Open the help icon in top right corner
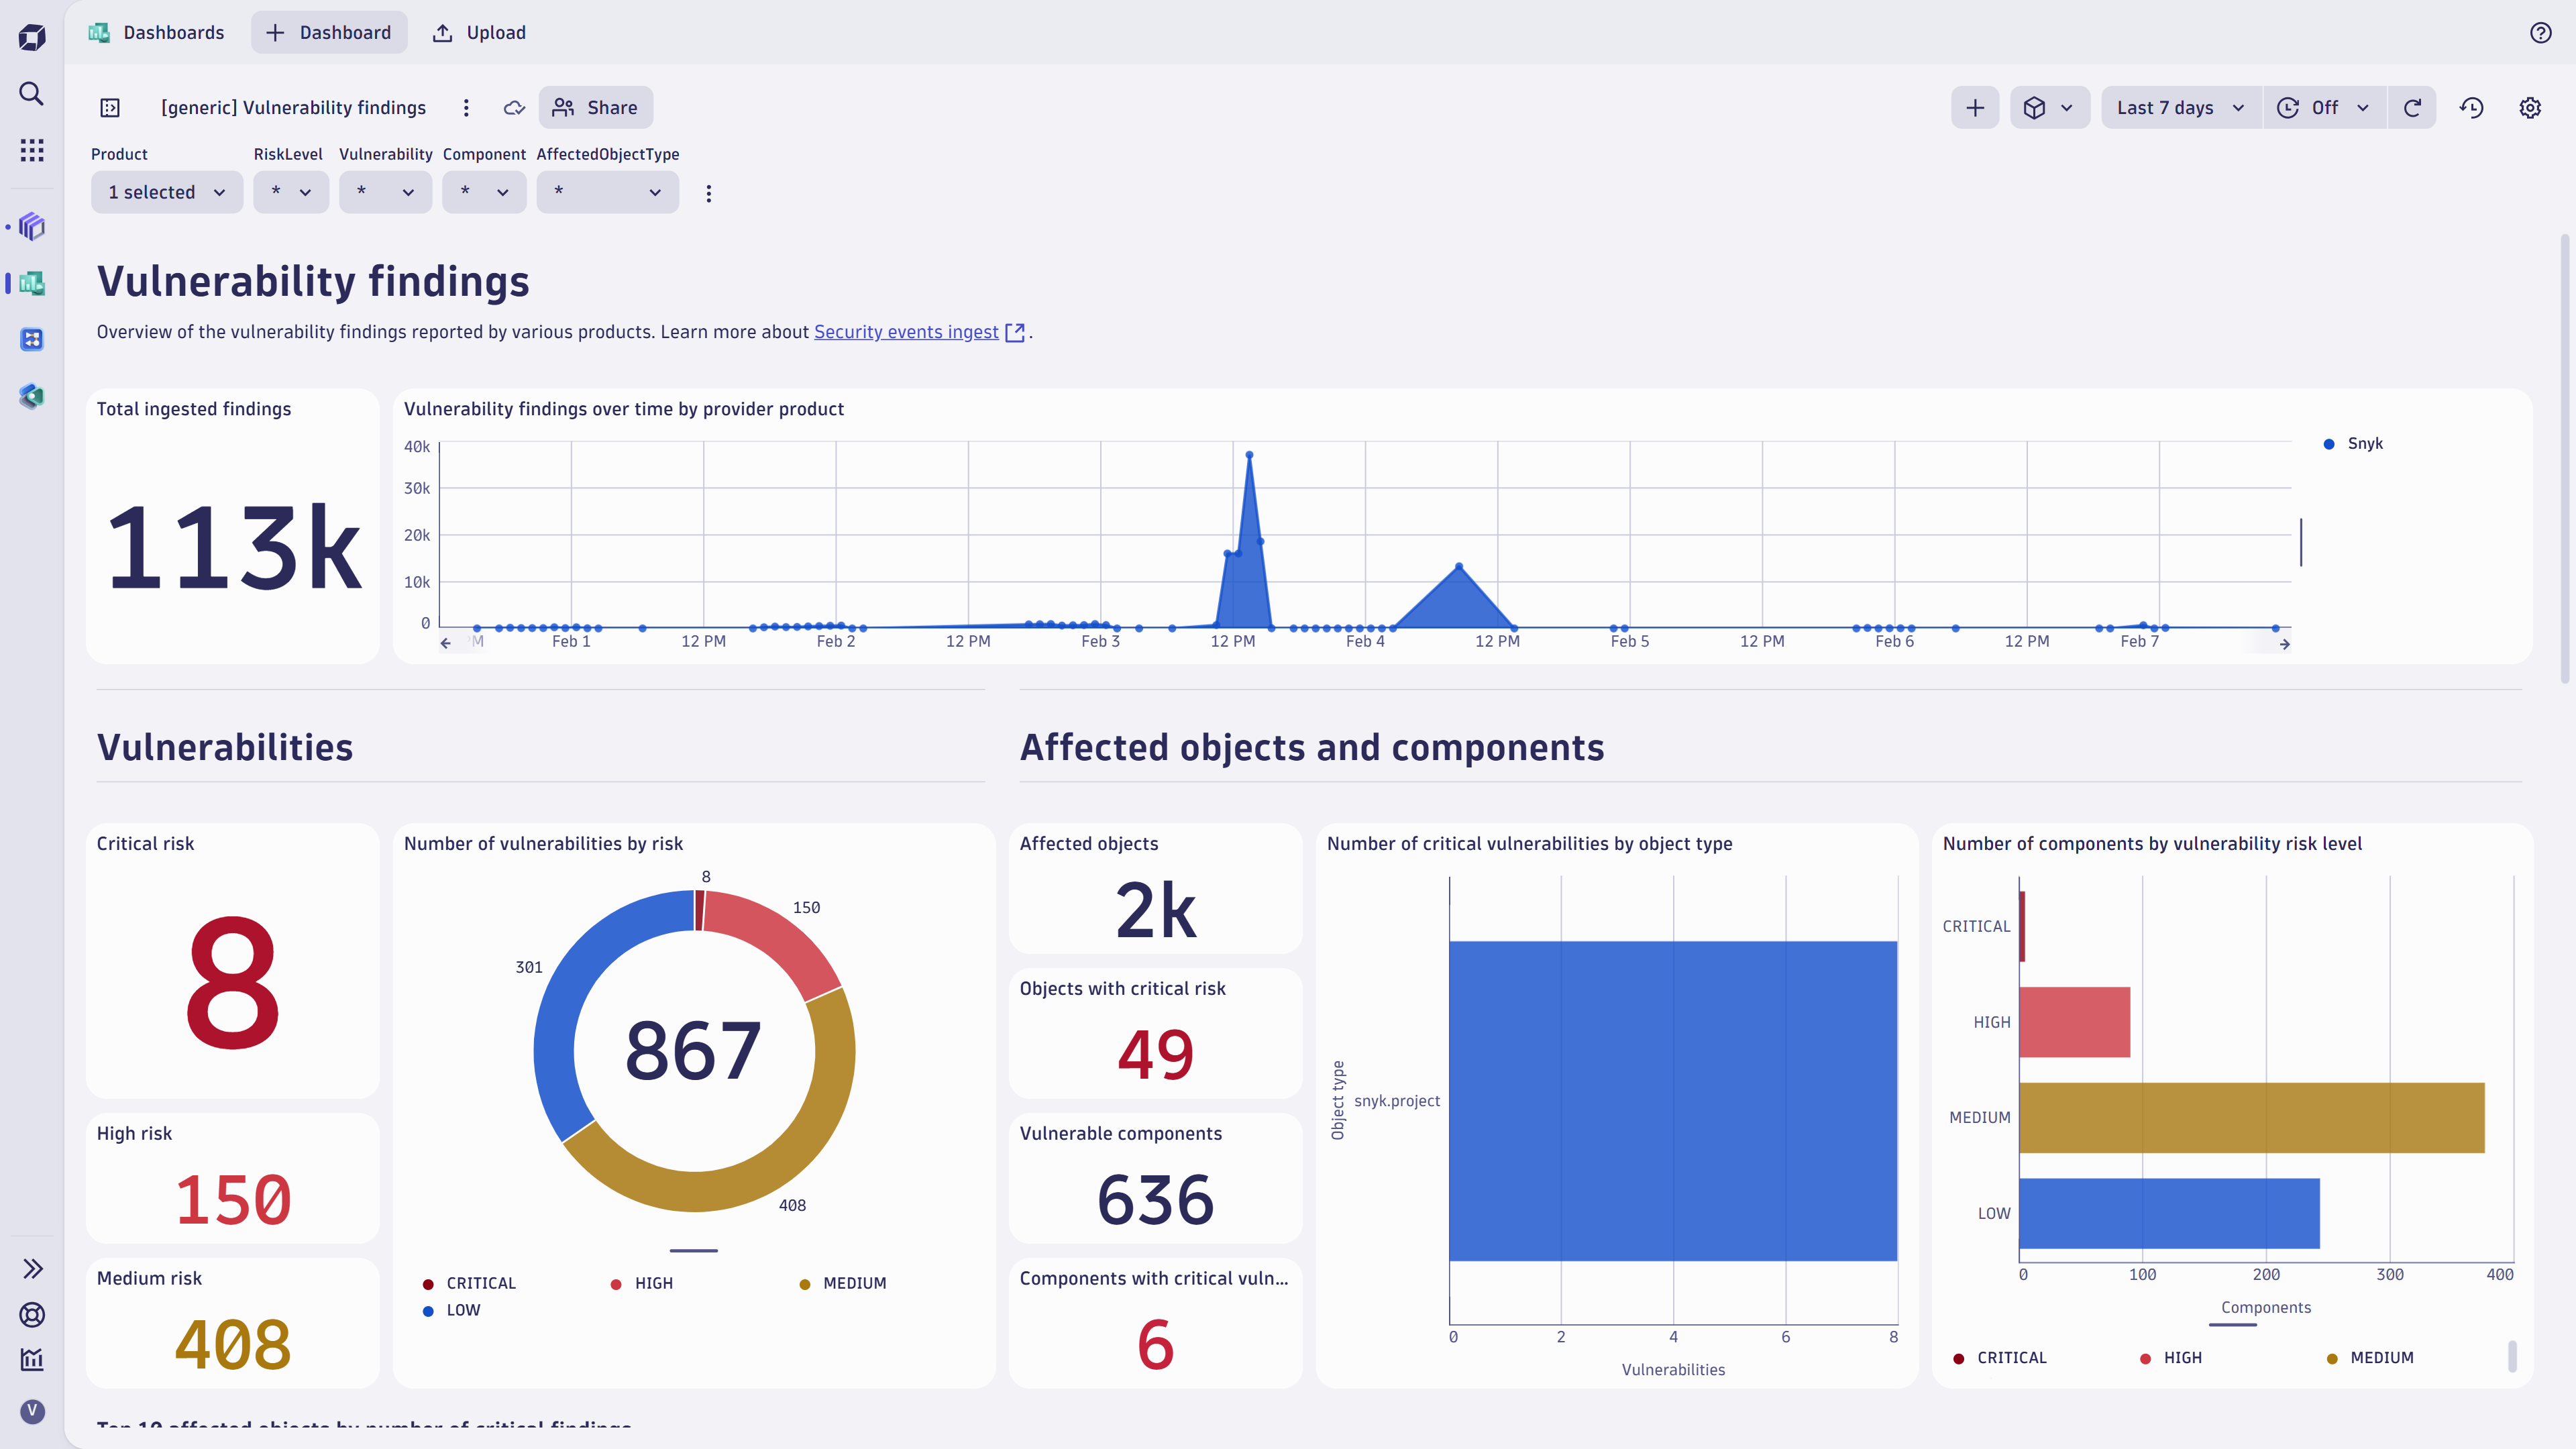The width and height of the screenshot is (2576, 1449). tap(2541, 32)
